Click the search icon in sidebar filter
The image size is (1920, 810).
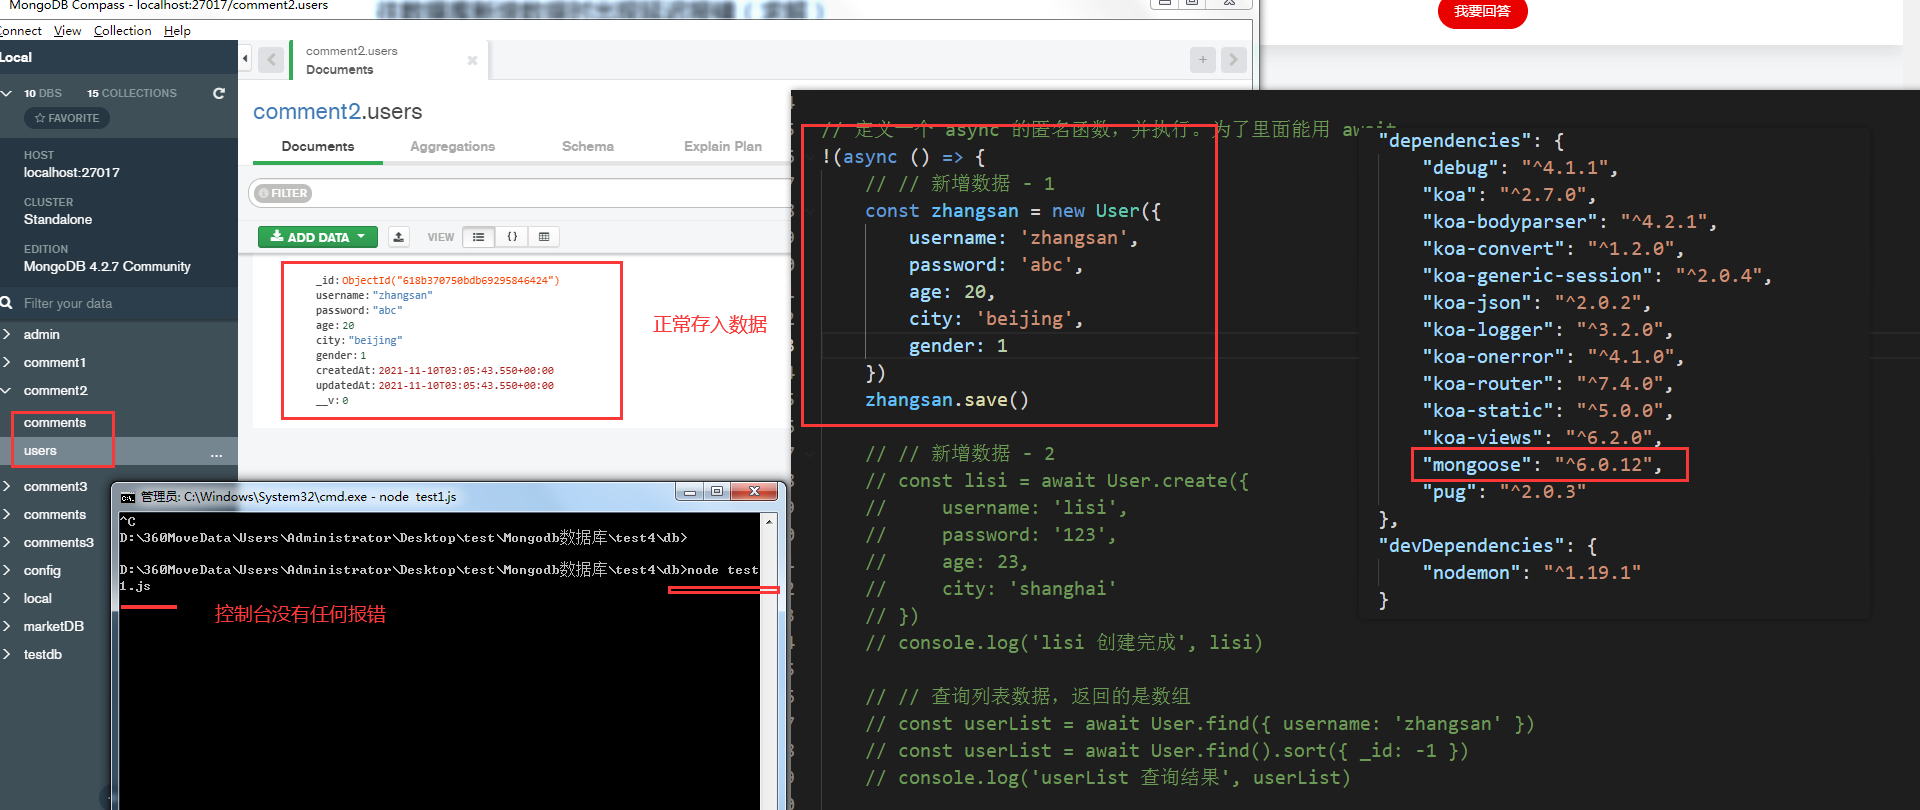(7, 303)
